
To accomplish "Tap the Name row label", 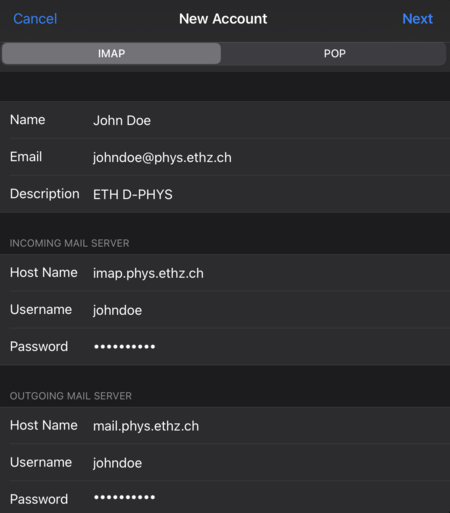I will (x=27, y=120).
